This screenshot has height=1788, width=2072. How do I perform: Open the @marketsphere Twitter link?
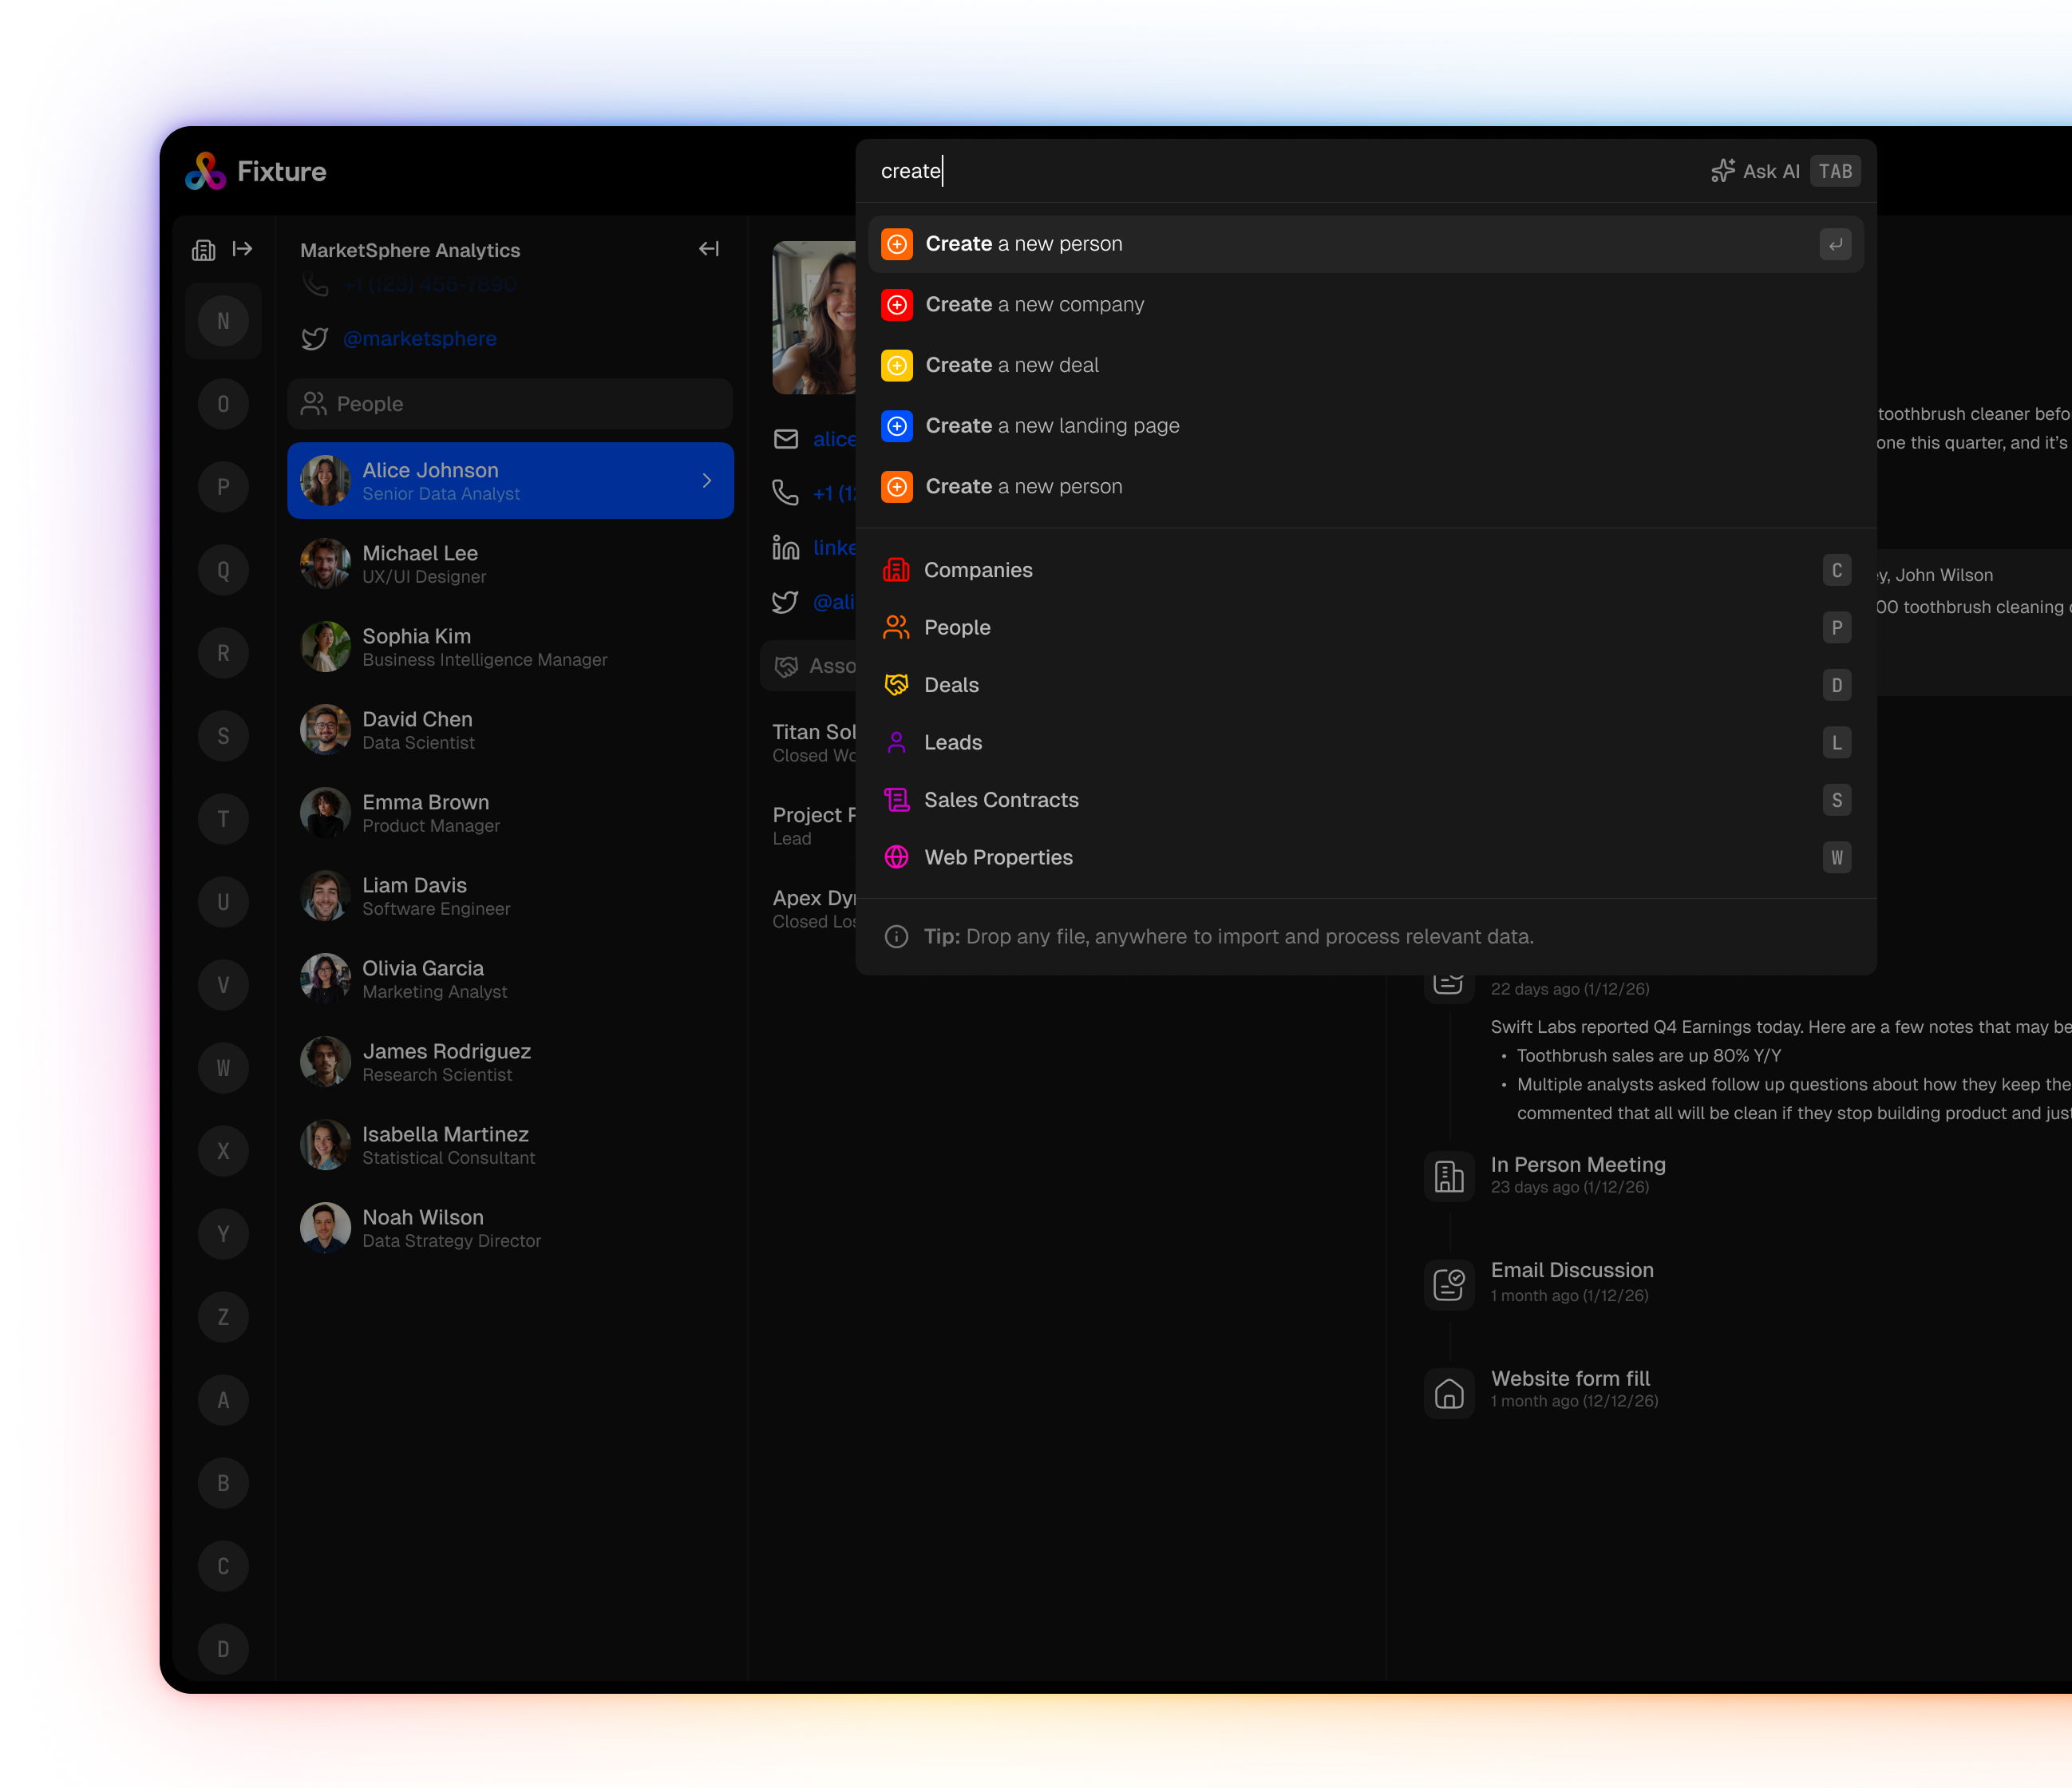tap(419, 338)
